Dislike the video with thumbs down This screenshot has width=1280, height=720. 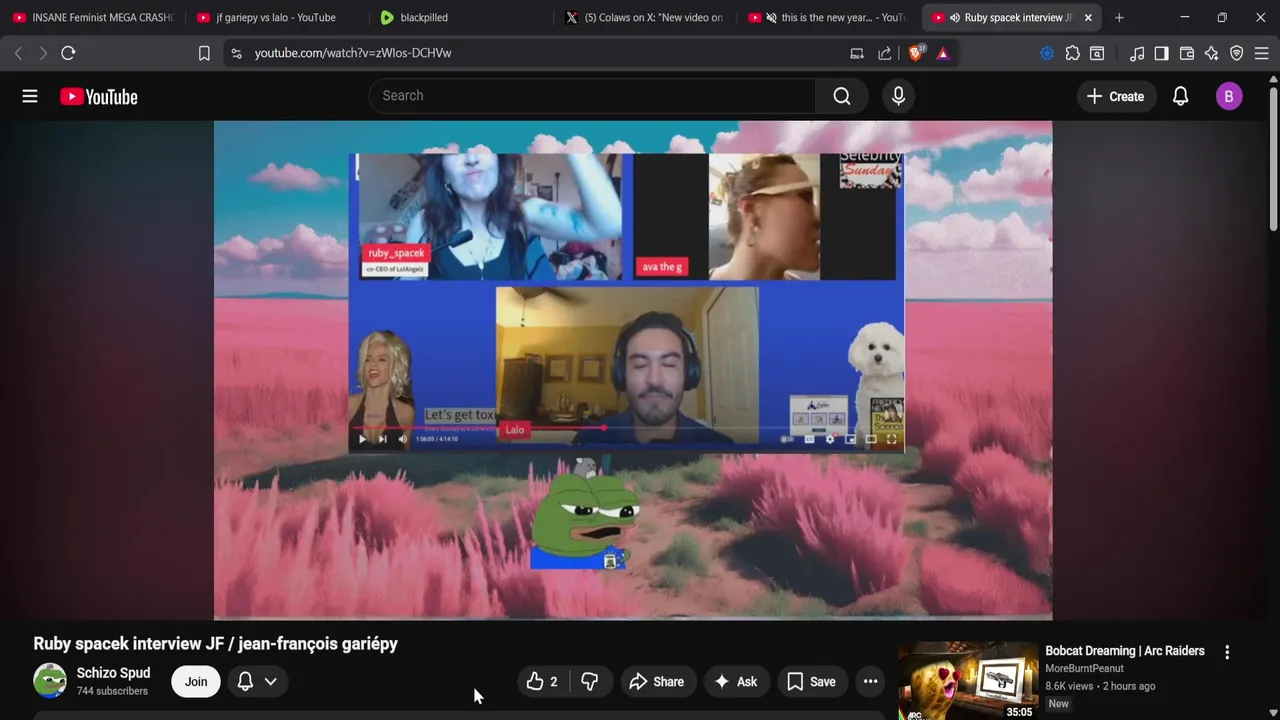[x=590, y=682]
